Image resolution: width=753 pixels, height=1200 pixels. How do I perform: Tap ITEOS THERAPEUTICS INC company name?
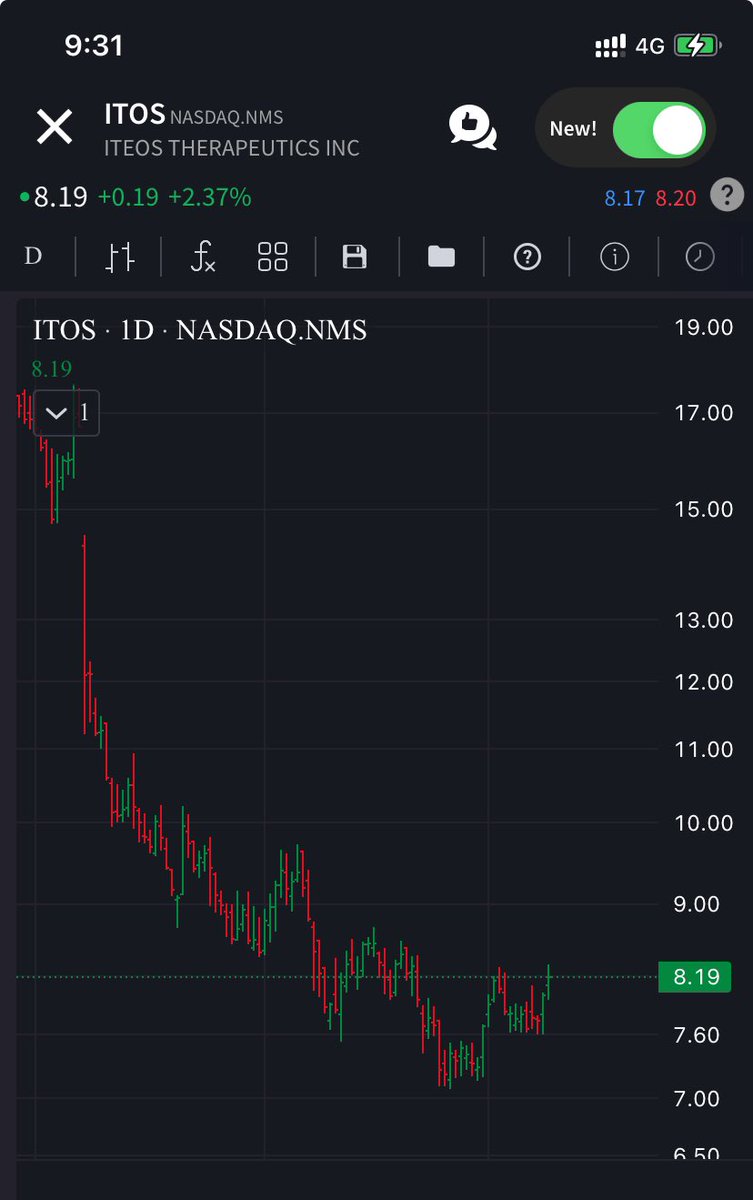[232, 148]
